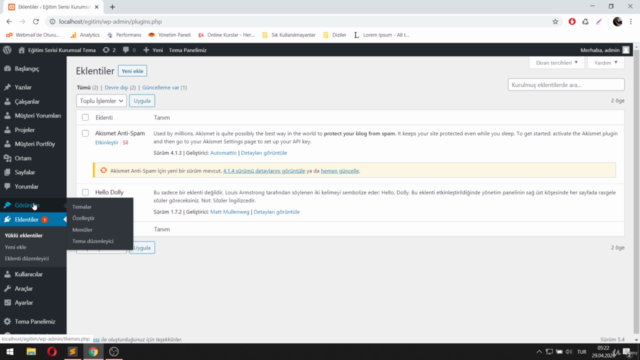640x360 pixels.
Task: Focus the installed plugins search field
Action: coord(566,85)
